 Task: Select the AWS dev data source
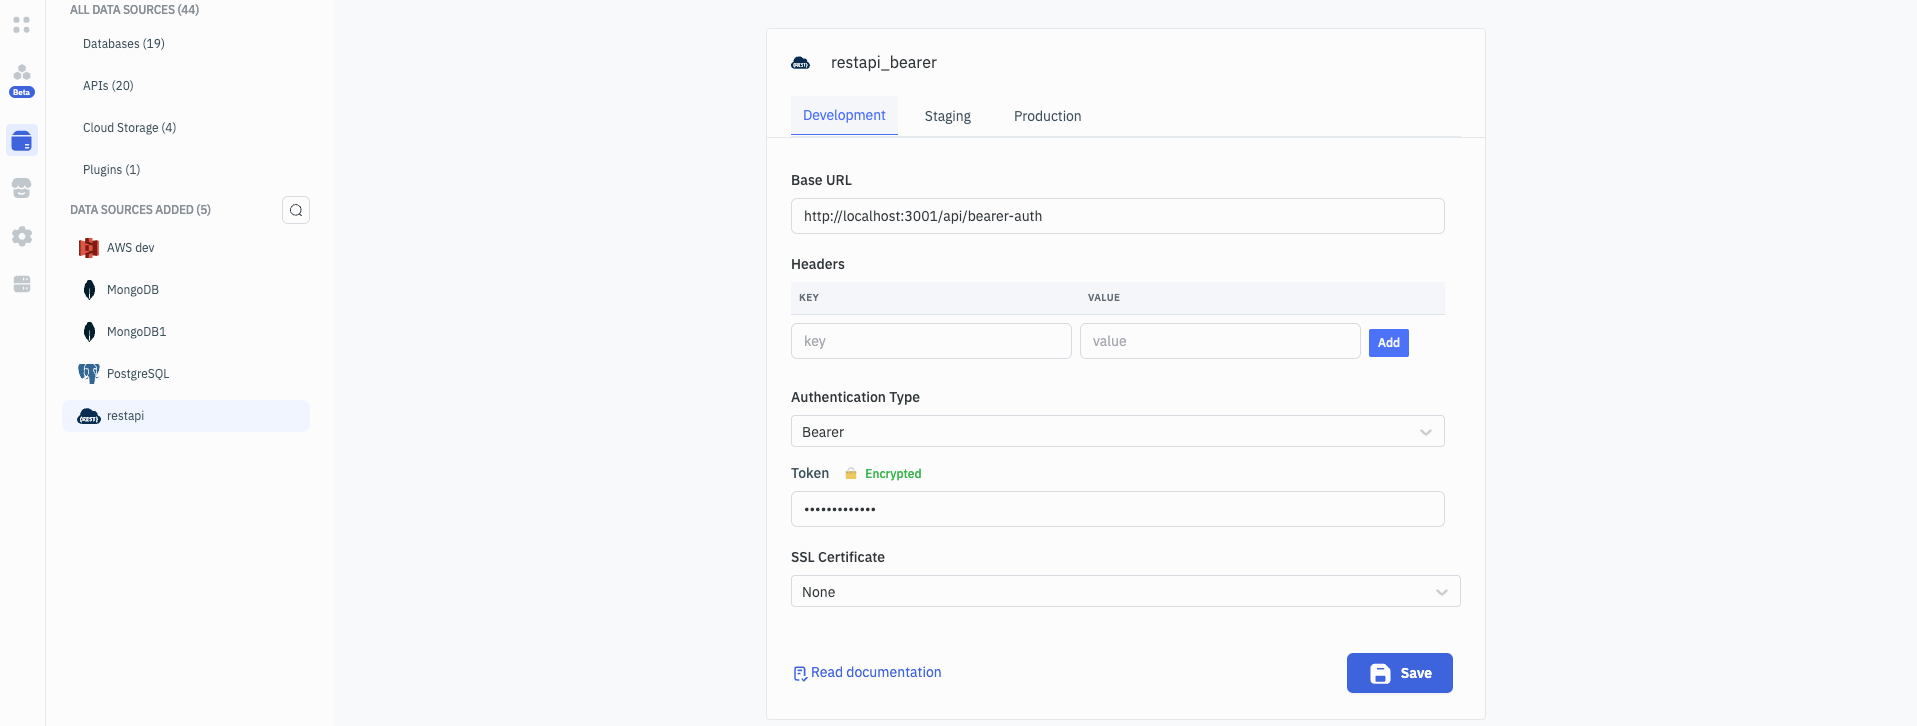pos(131,248)
